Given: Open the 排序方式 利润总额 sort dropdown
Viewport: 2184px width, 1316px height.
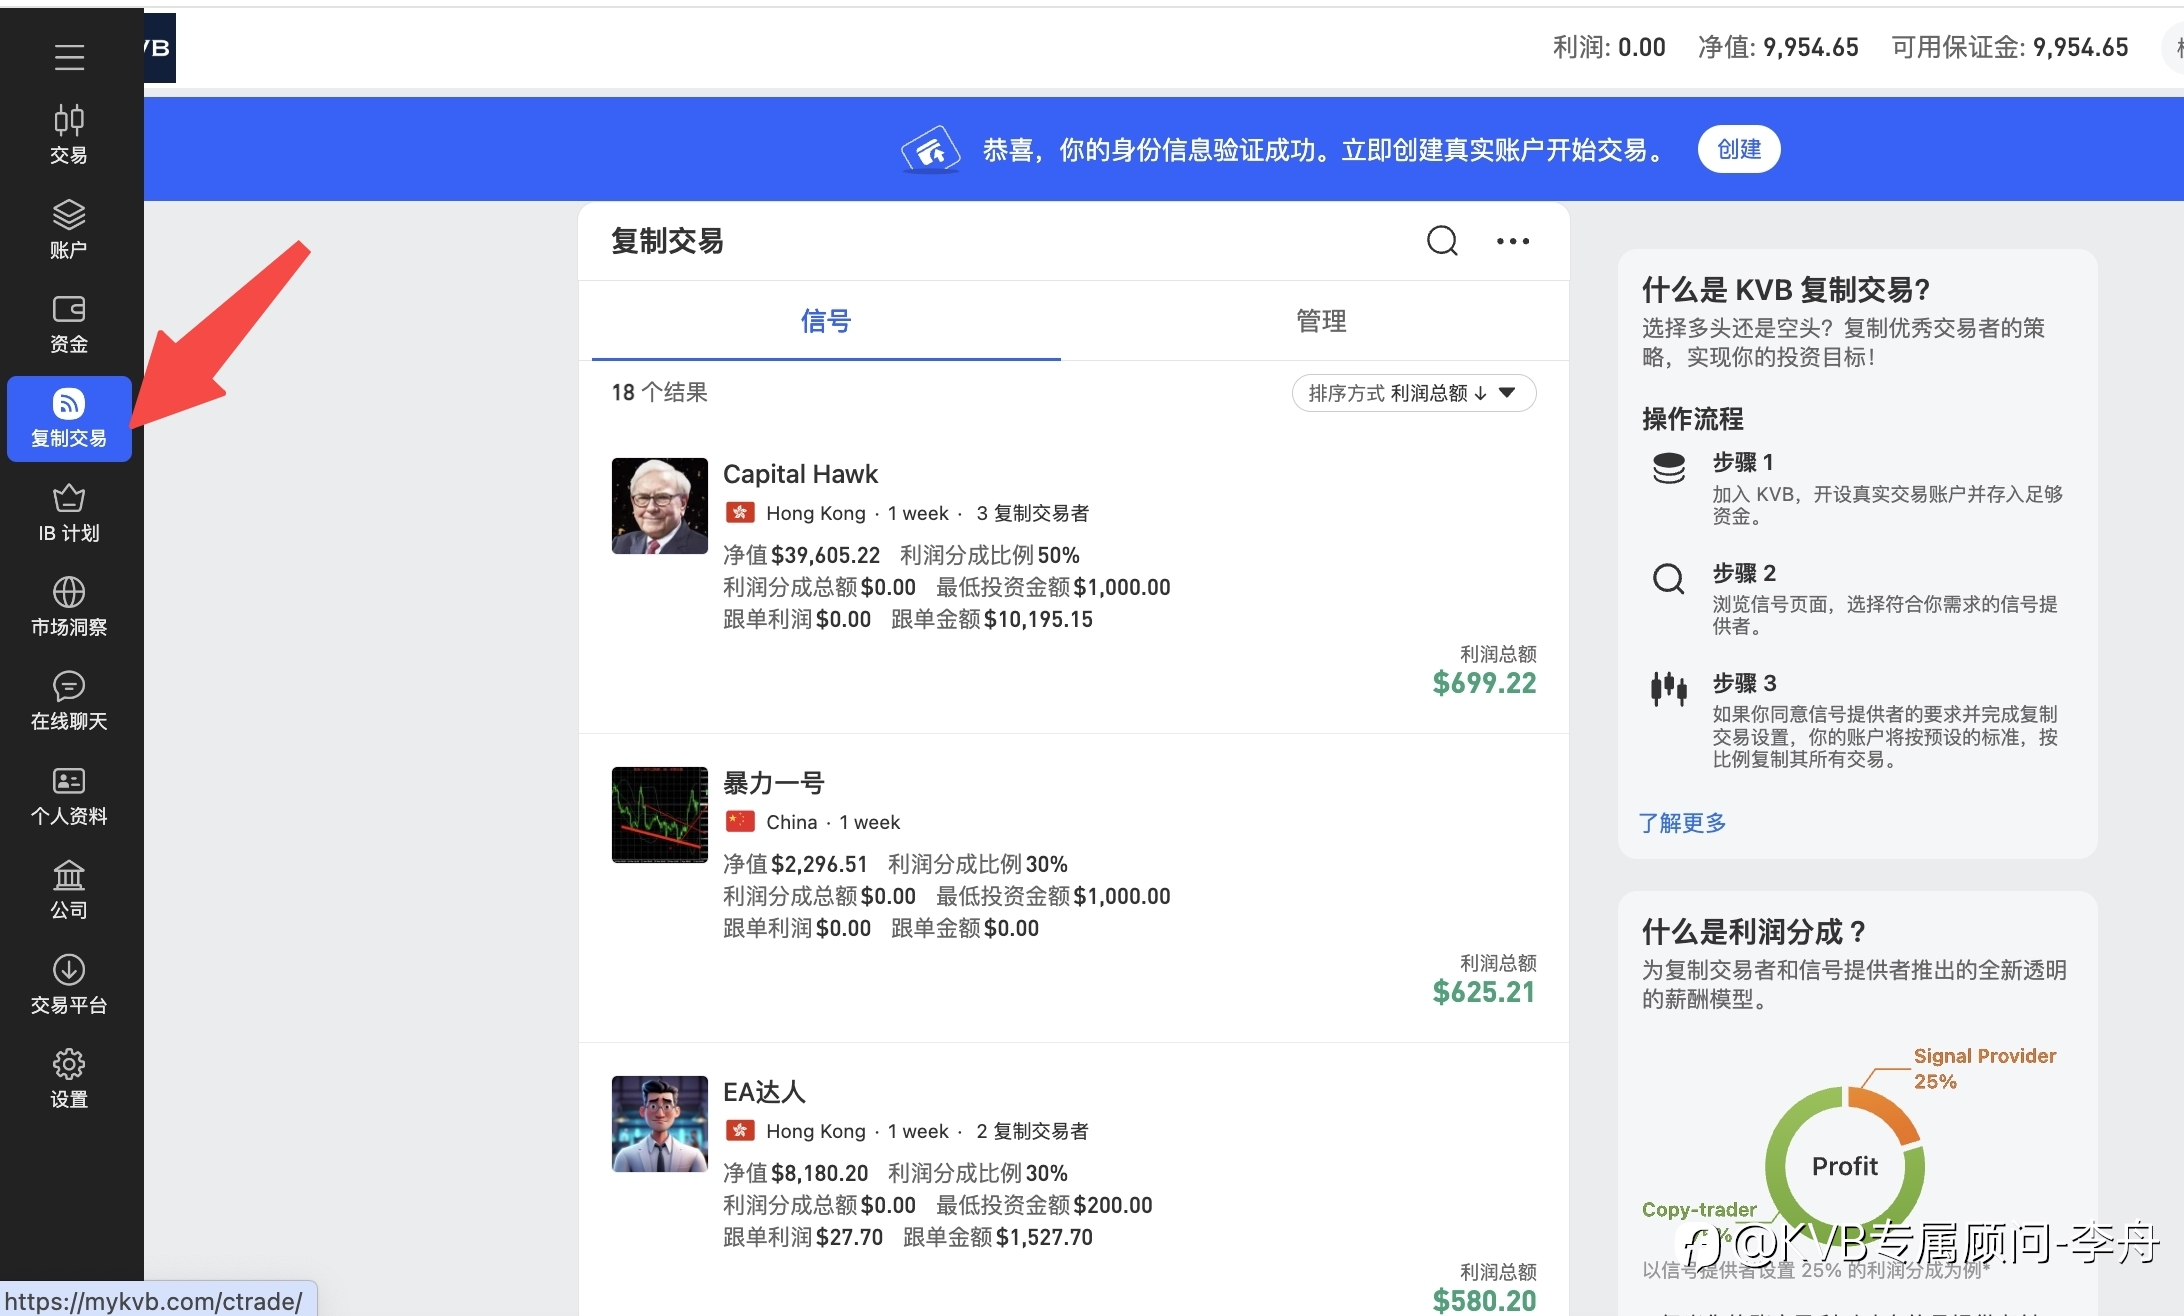Looking at the screenshot, I should 1414,393.
